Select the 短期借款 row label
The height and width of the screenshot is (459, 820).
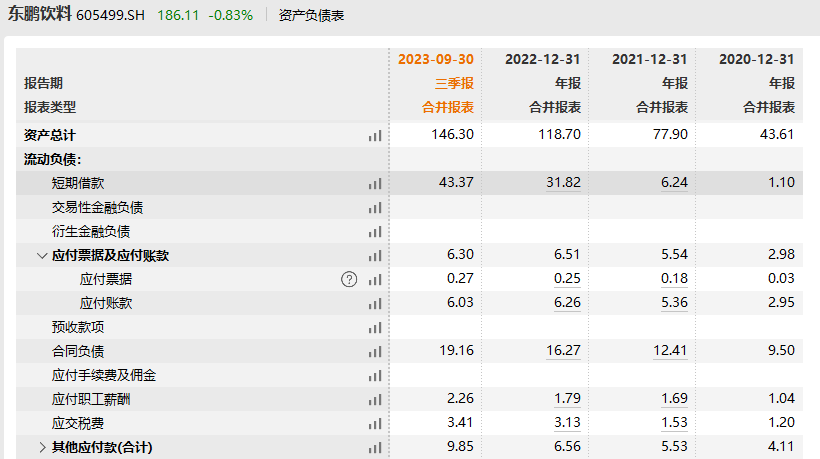tap(78, 183)
